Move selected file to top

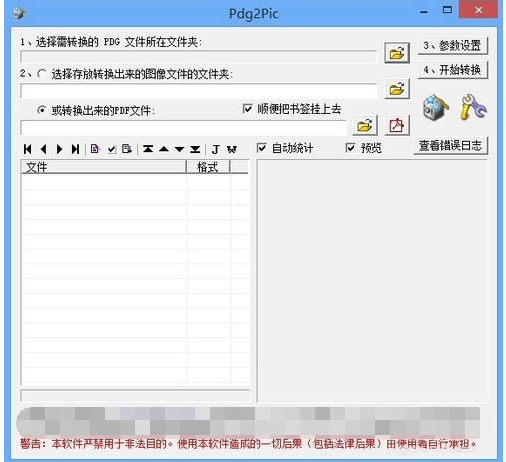point(148,149)
